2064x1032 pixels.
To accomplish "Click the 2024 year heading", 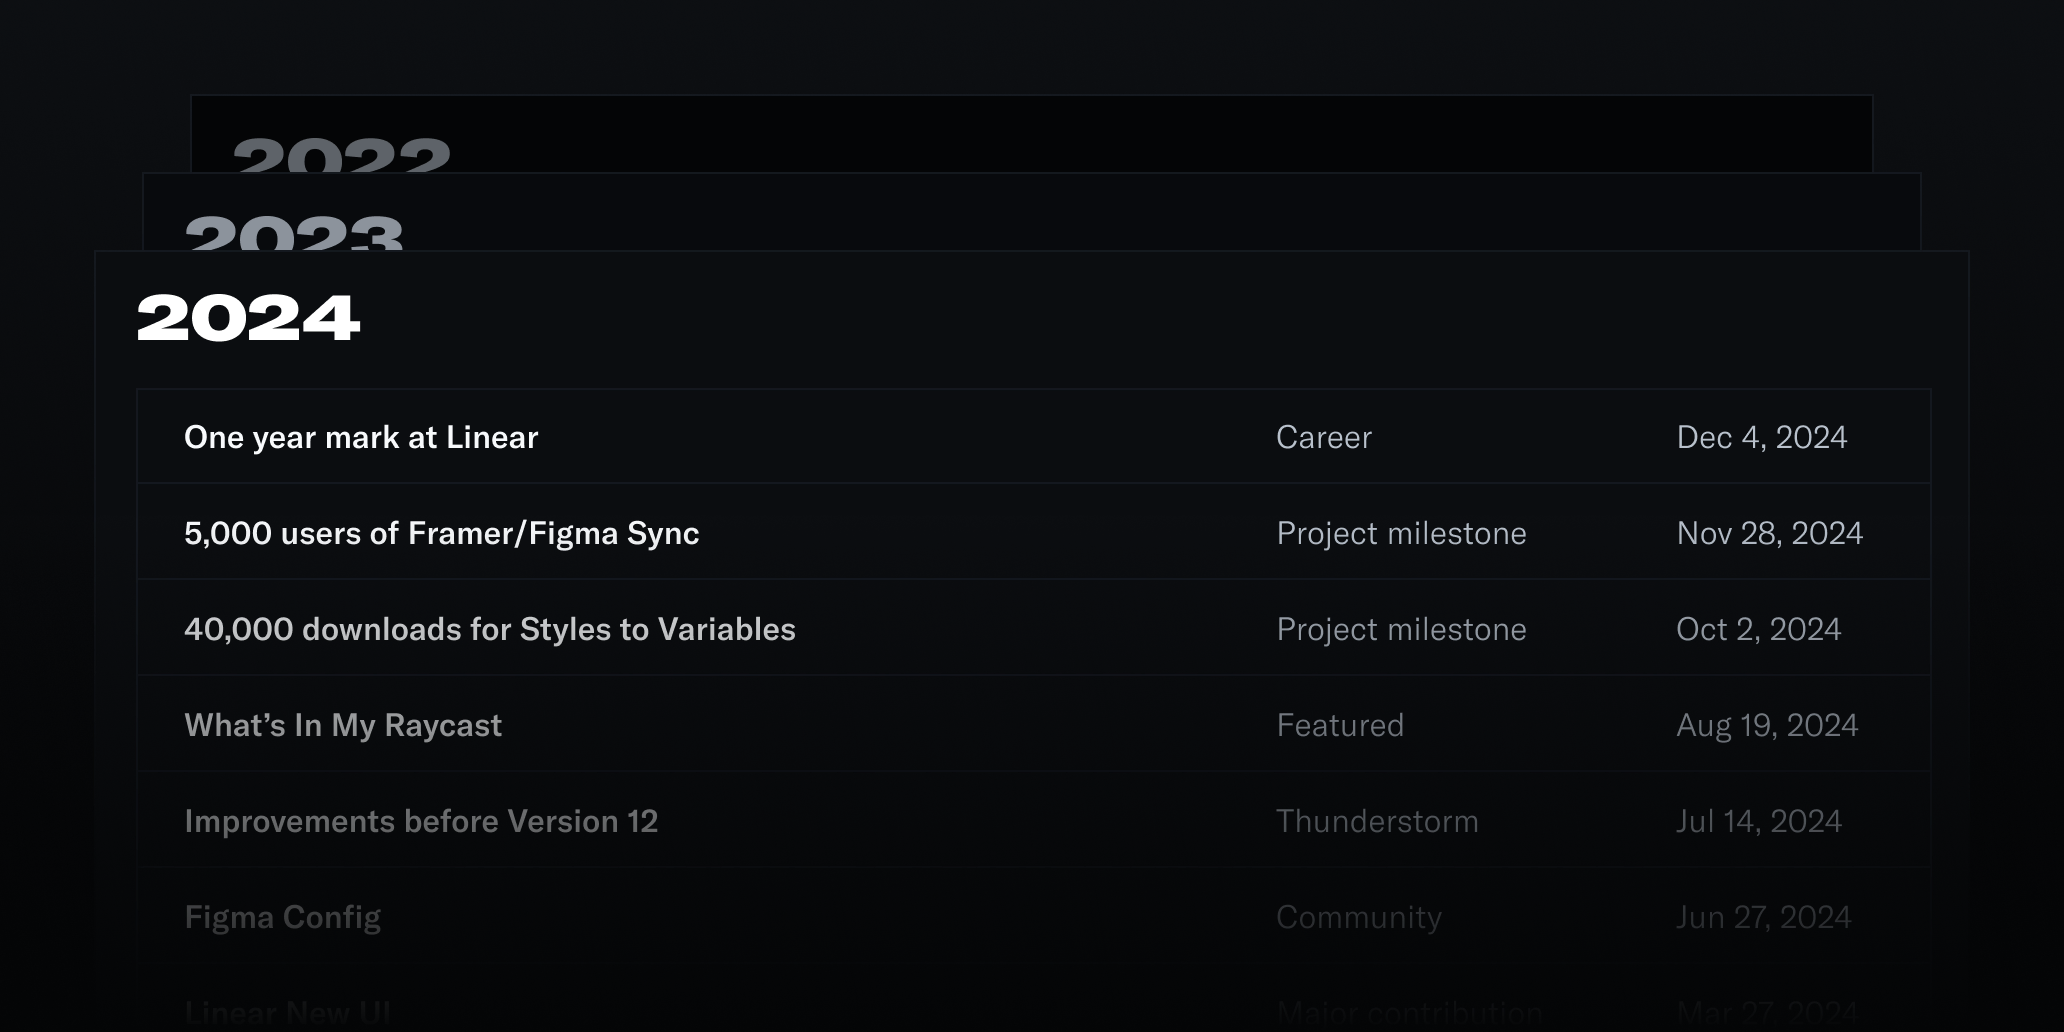I will [x=248, y=318].
